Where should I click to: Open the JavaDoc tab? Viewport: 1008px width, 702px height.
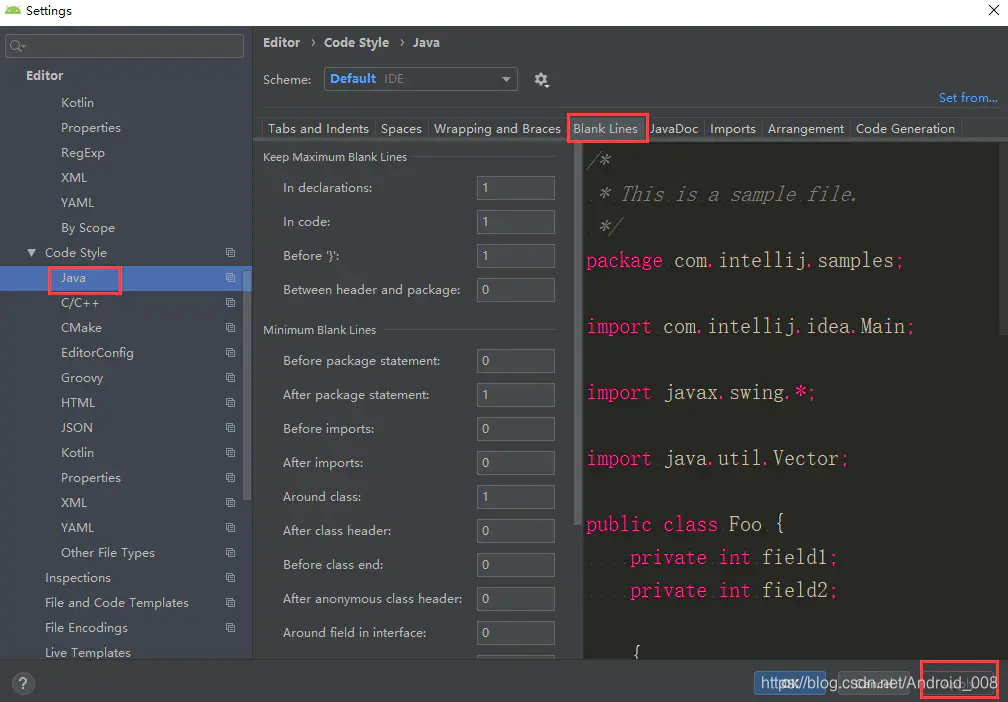674,129
